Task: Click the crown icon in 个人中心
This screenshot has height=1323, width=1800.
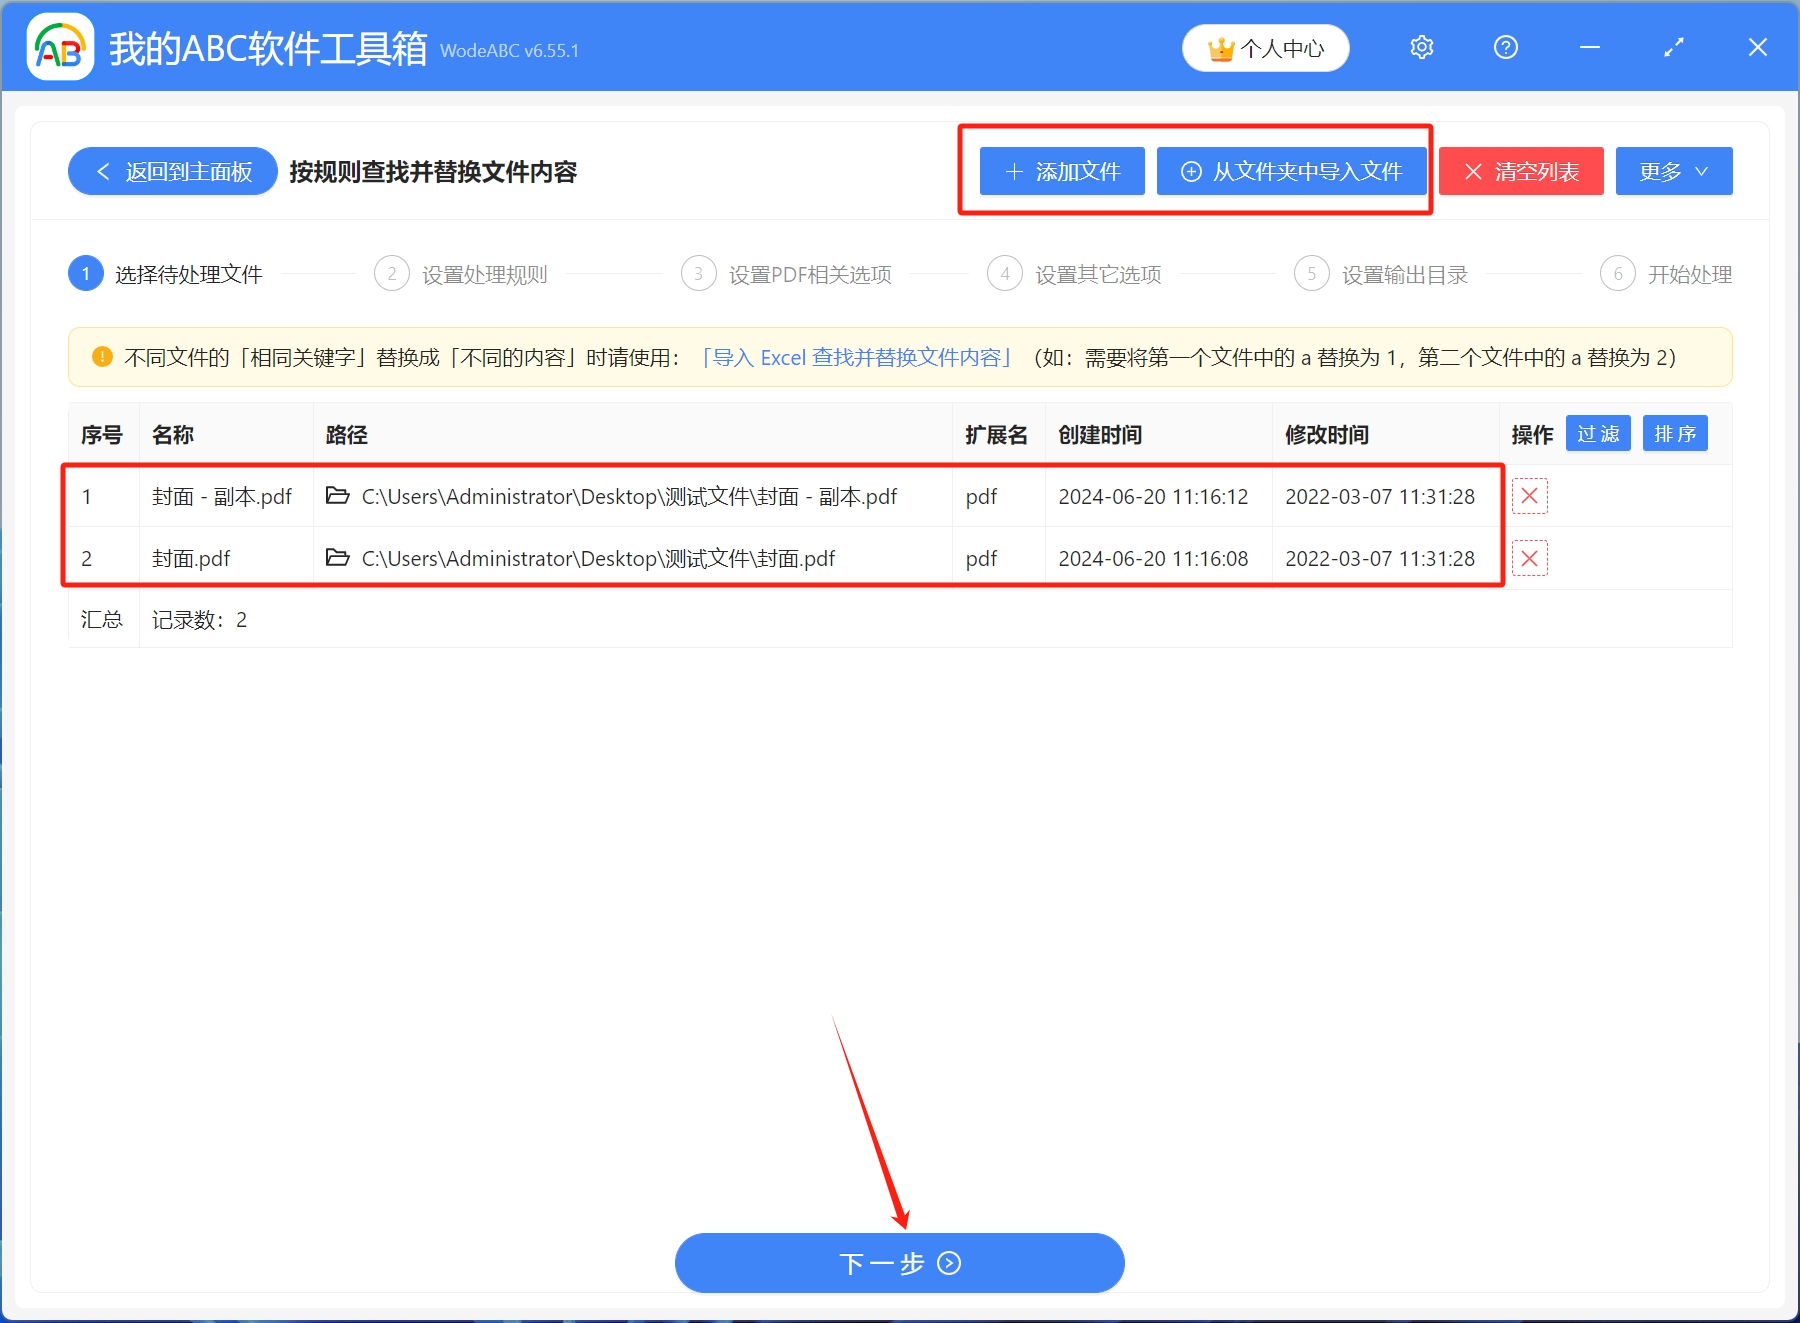Action: (1219, 46)
